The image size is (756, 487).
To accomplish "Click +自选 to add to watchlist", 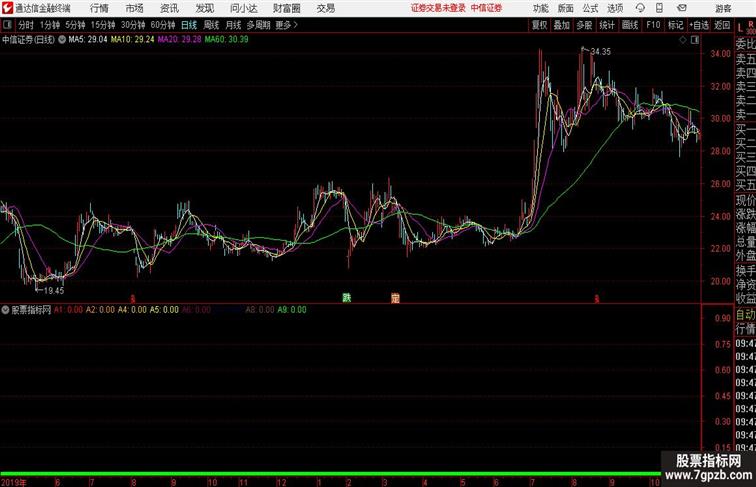I will click(x=699, y=25).
